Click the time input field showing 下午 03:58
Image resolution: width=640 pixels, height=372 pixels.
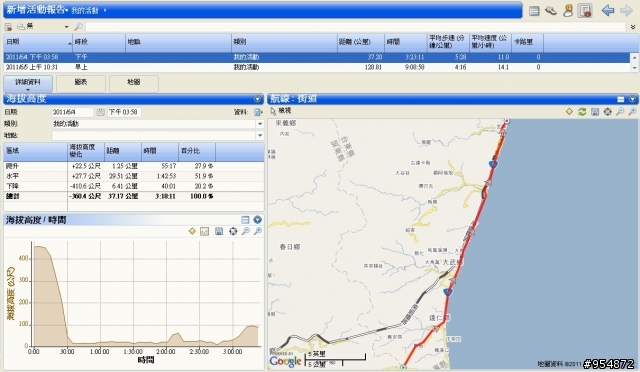click(124, 112)
